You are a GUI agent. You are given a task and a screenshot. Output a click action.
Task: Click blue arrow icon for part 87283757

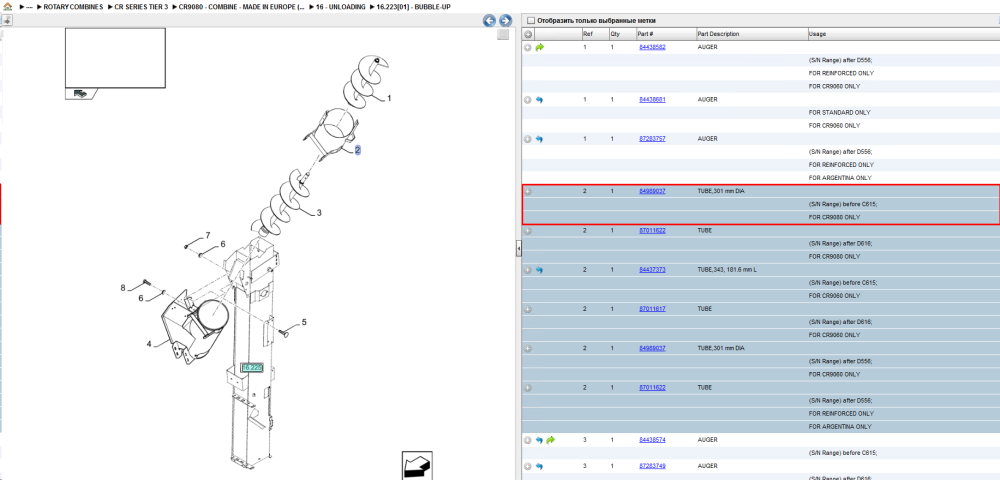click(x=539, y=138)
